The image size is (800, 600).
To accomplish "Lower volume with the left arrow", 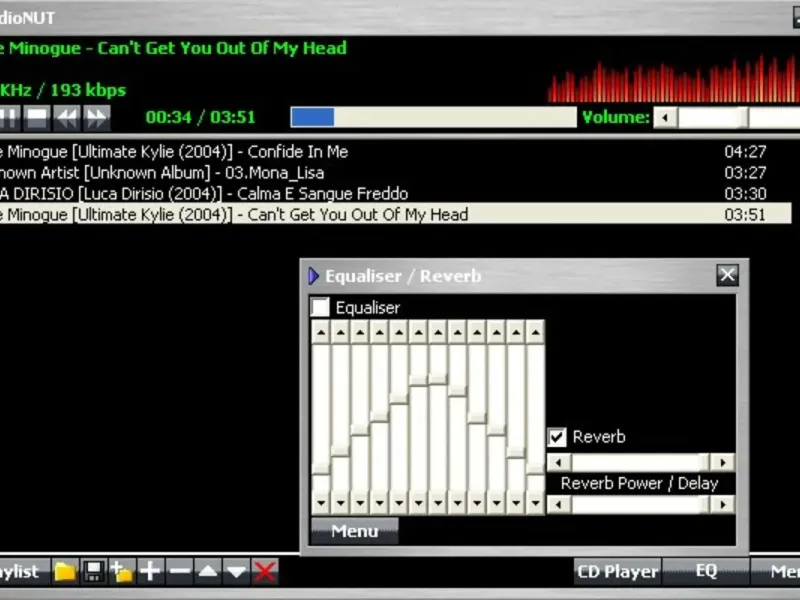I will [x=665, y=118].
